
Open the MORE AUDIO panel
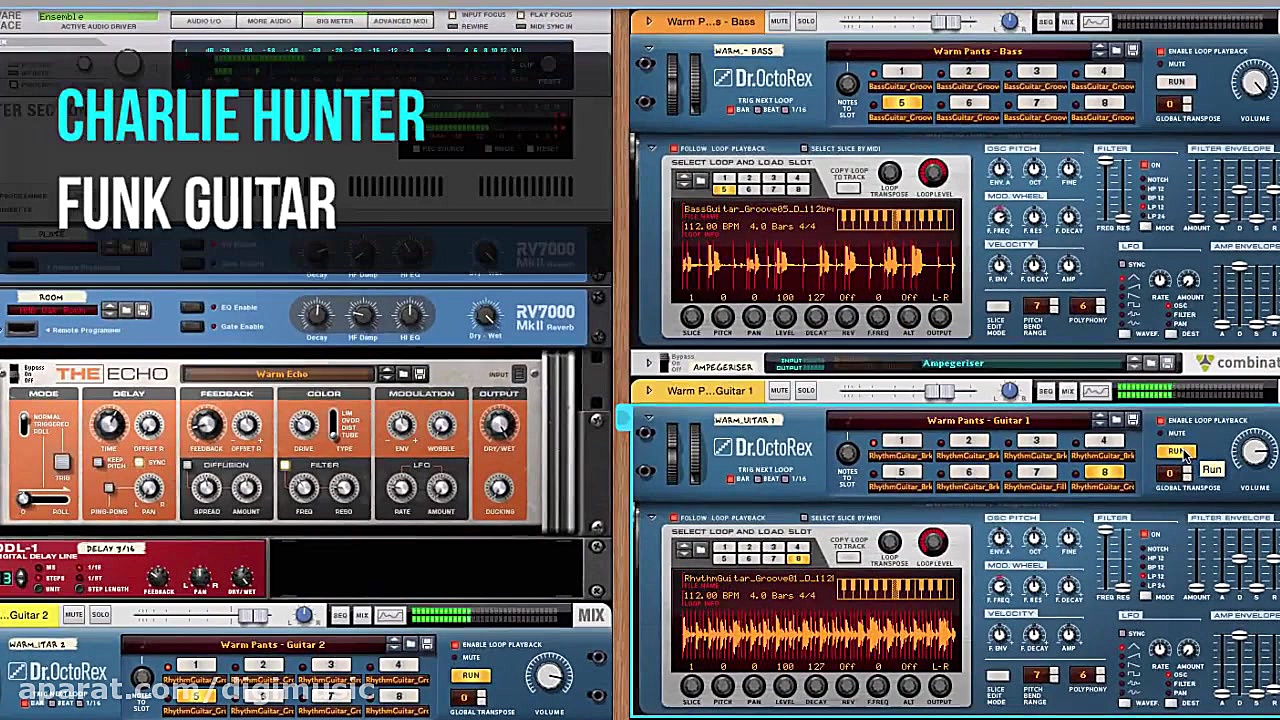[x=269, y=21]
